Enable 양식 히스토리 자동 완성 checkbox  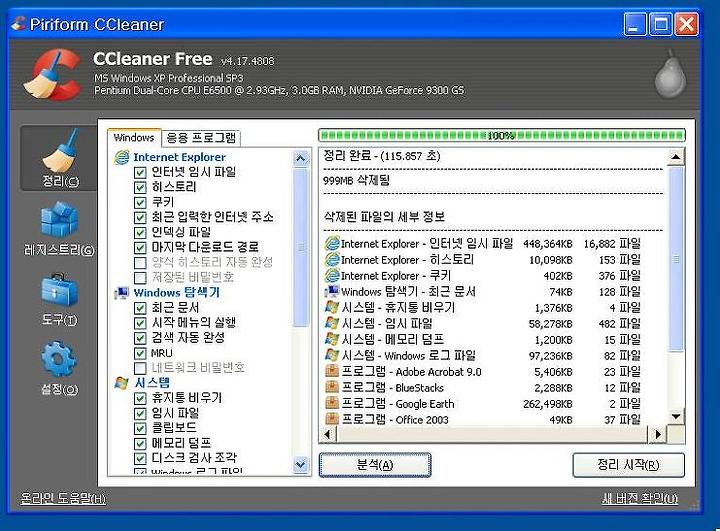click(x=140, y=263)
